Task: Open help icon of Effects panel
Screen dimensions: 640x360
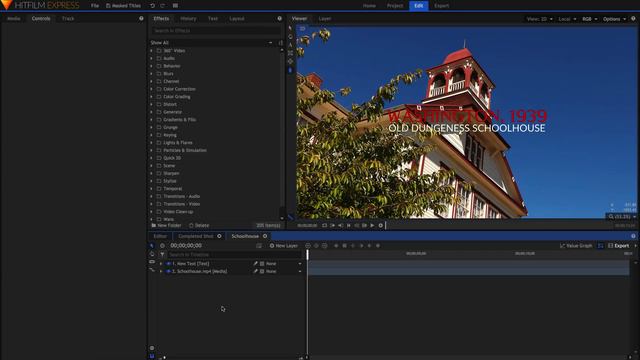Action: coord(280,18)
